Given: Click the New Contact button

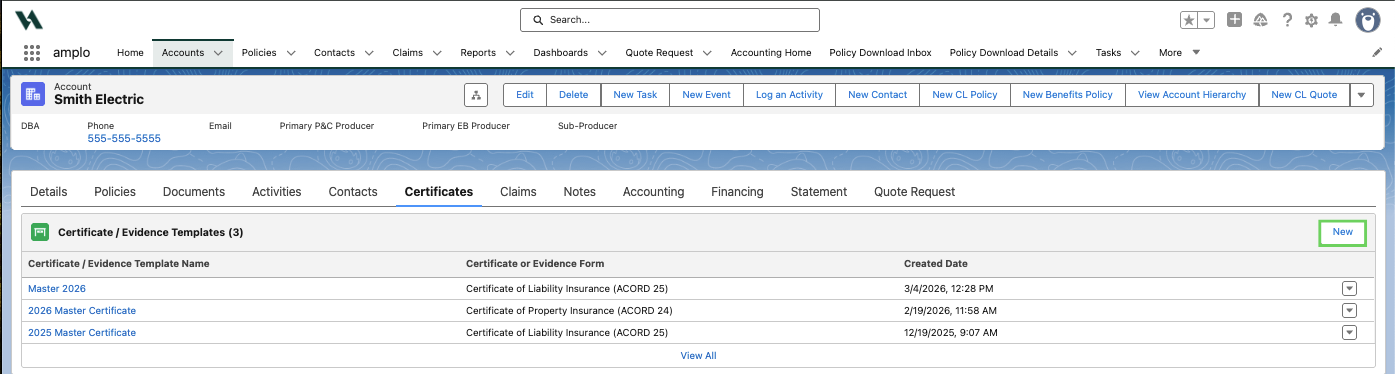Looking at the screenshot, I should (878, 95).
